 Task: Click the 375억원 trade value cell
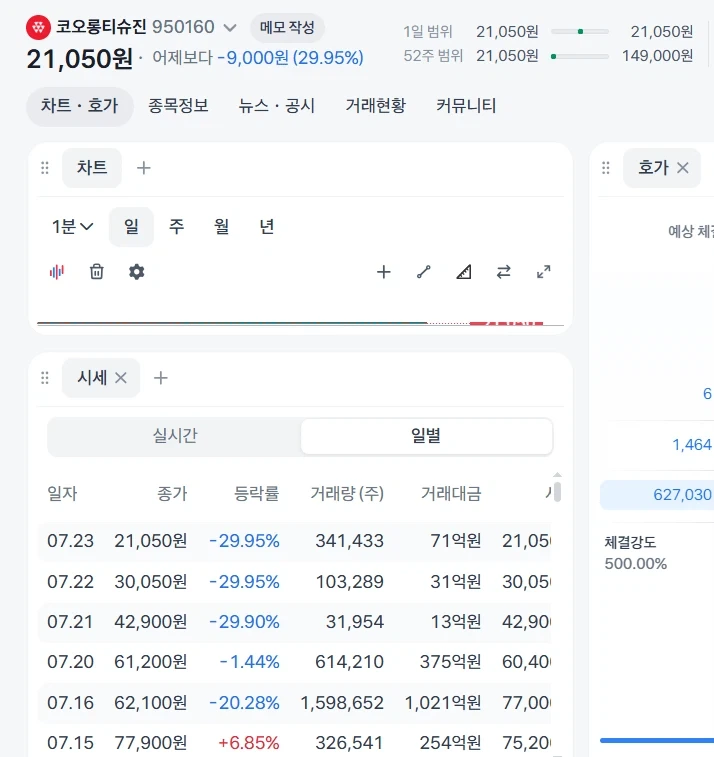(450, 662)
